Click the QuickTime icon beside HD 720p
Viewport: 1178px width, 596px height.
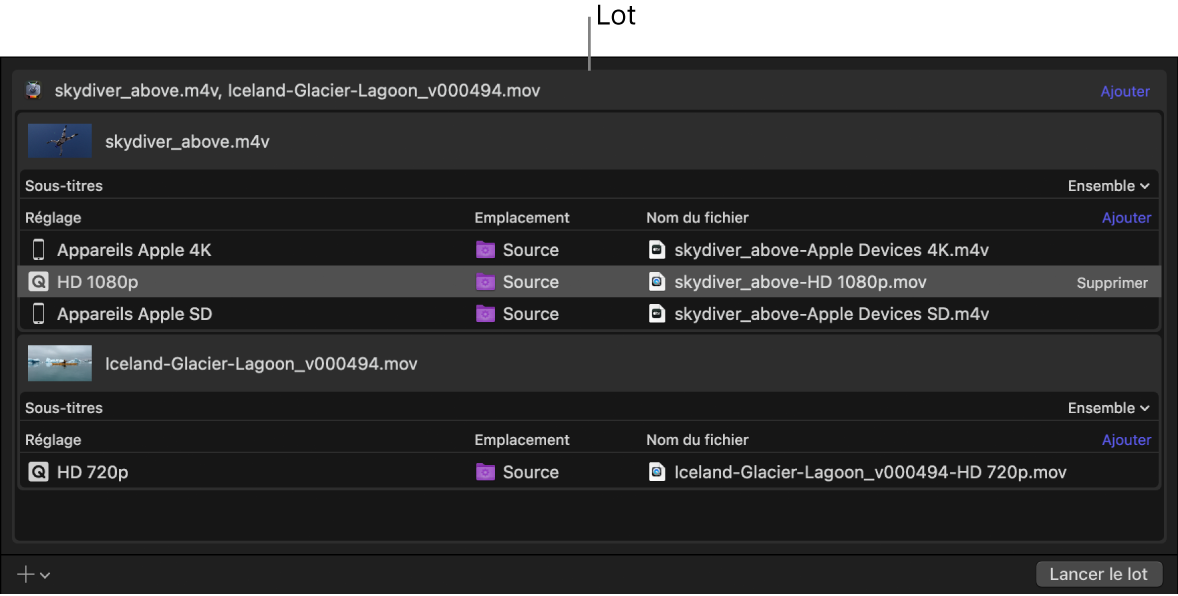[x=39, y=472]
